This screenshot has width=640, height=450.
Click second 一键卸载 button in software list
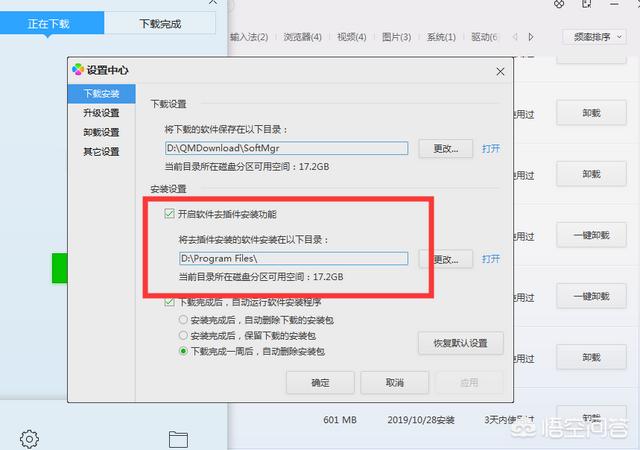pos(591,296)
